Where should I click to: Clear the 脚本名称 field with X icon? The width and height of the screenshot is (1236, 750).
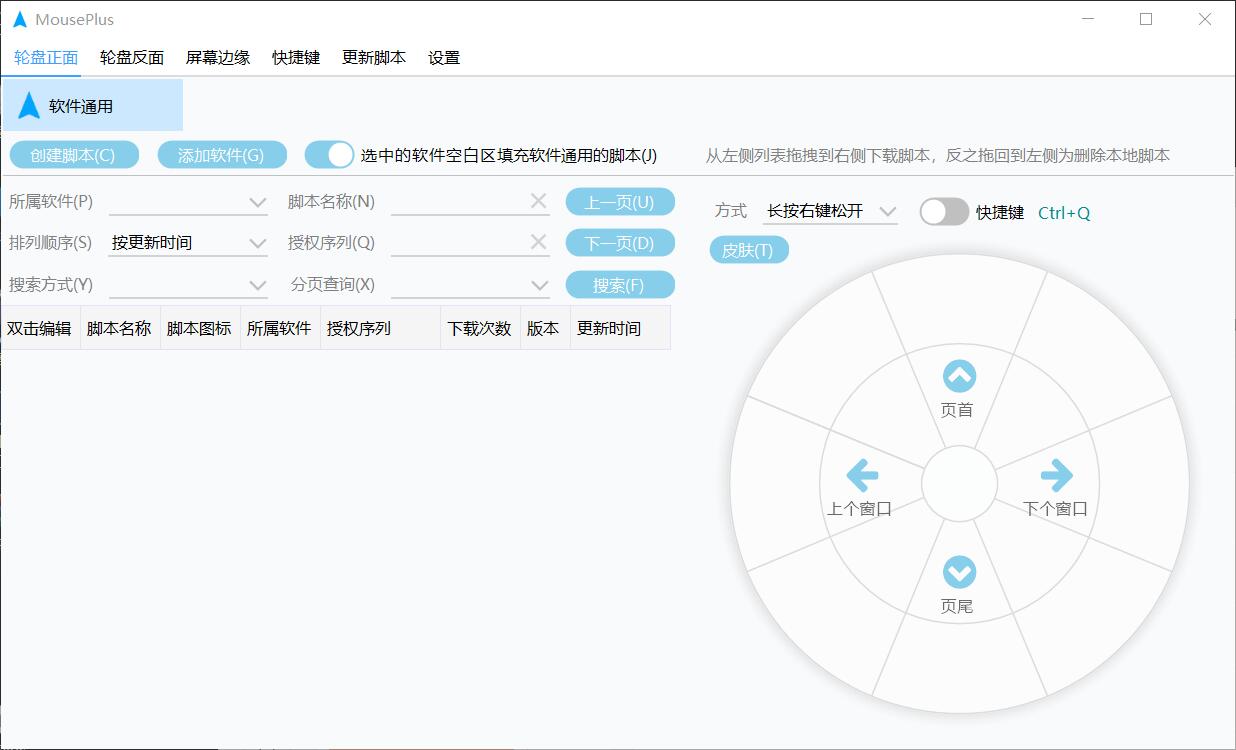(538, 201)
